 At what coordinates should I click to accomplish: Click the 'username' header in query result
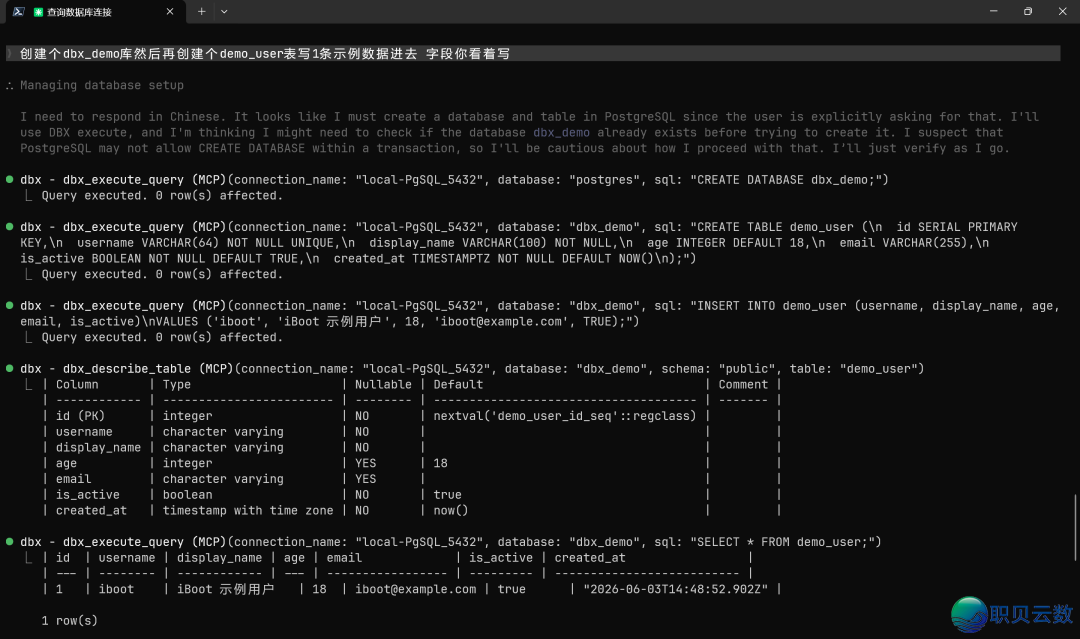tap(127, 558)
